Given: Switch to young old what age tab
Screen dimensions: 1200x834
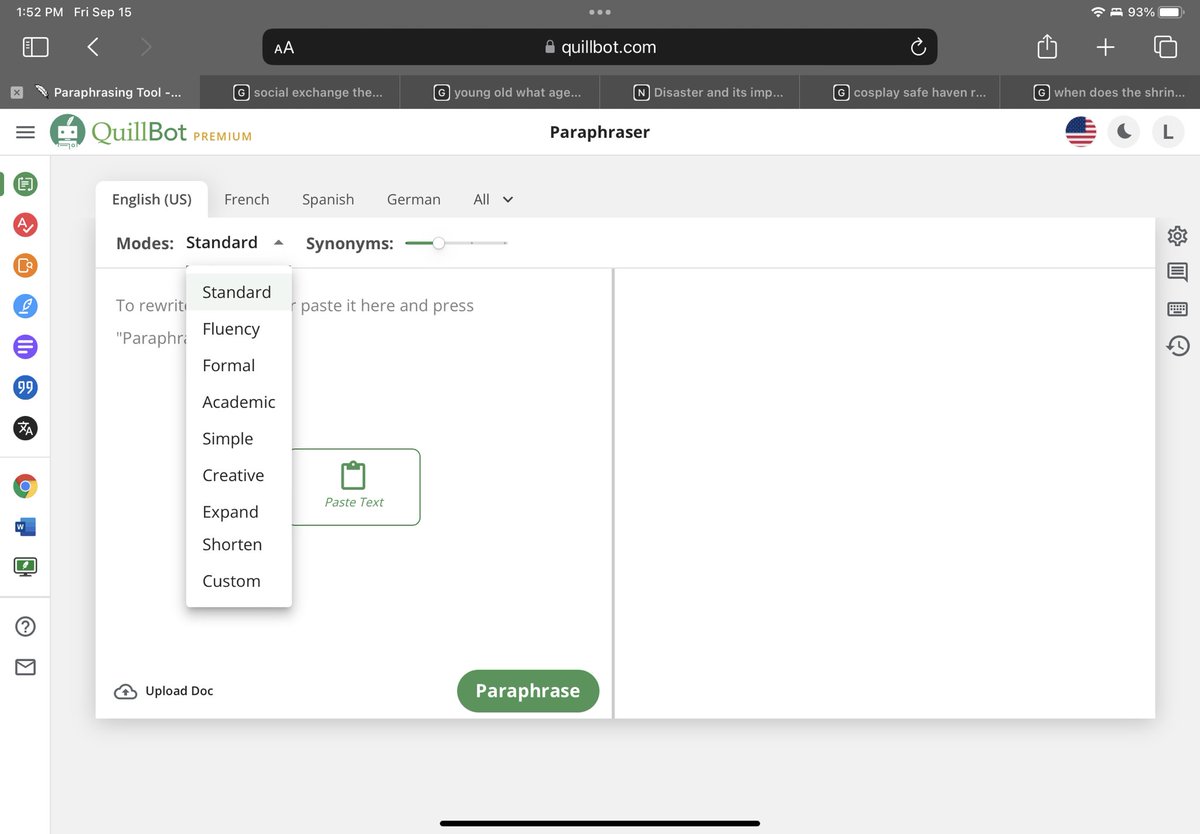Looking at the screenshot, I should click(500, 92).
